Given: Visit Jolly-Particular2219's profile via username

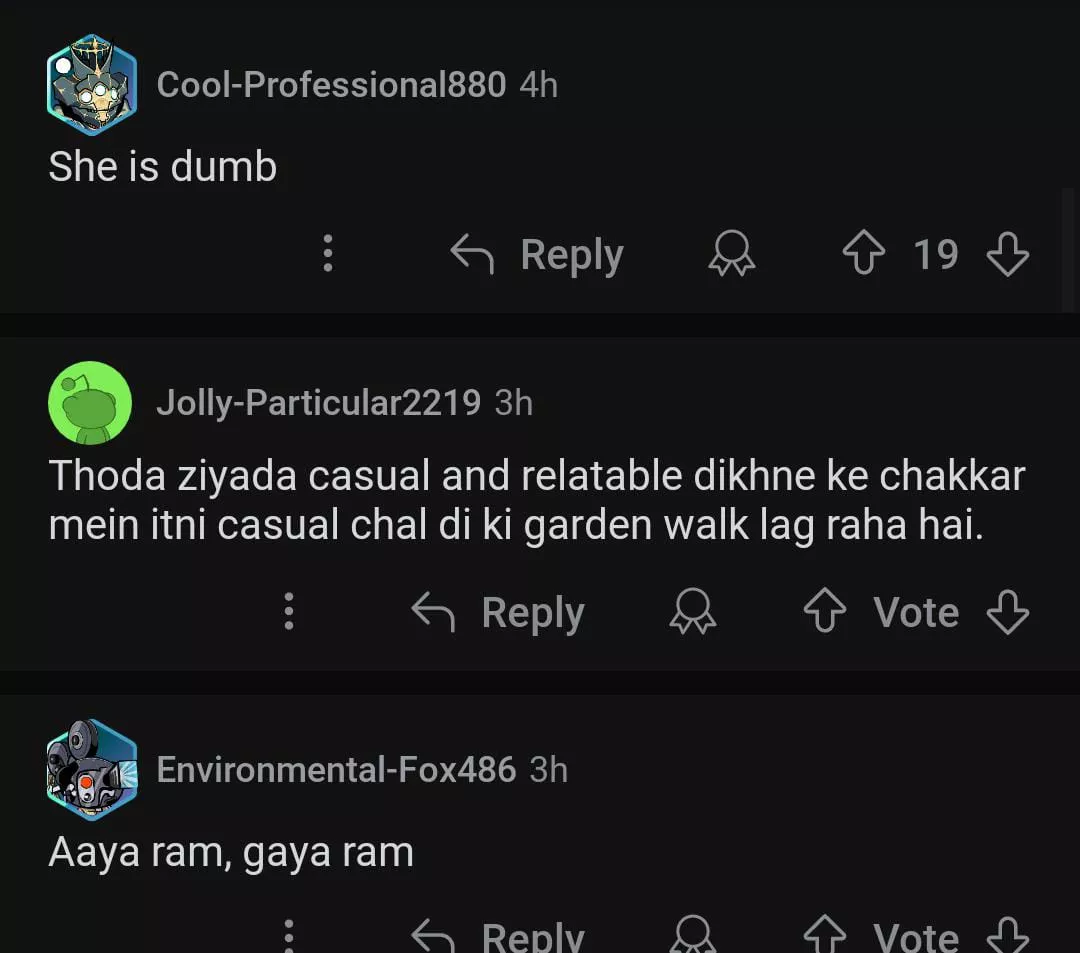Looking at the screenshot, I should tap(318, 403).
